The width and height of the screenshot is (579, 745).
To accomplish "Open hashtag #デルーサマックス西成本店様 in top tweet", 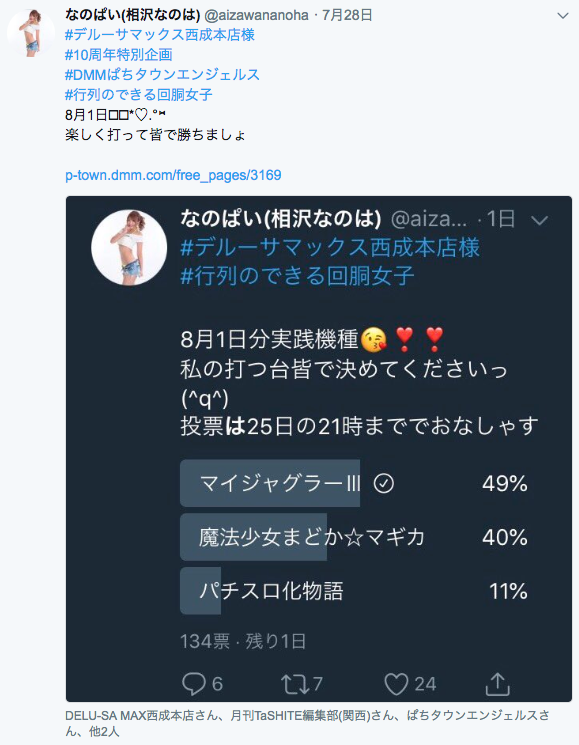I will tap(160, 35).
